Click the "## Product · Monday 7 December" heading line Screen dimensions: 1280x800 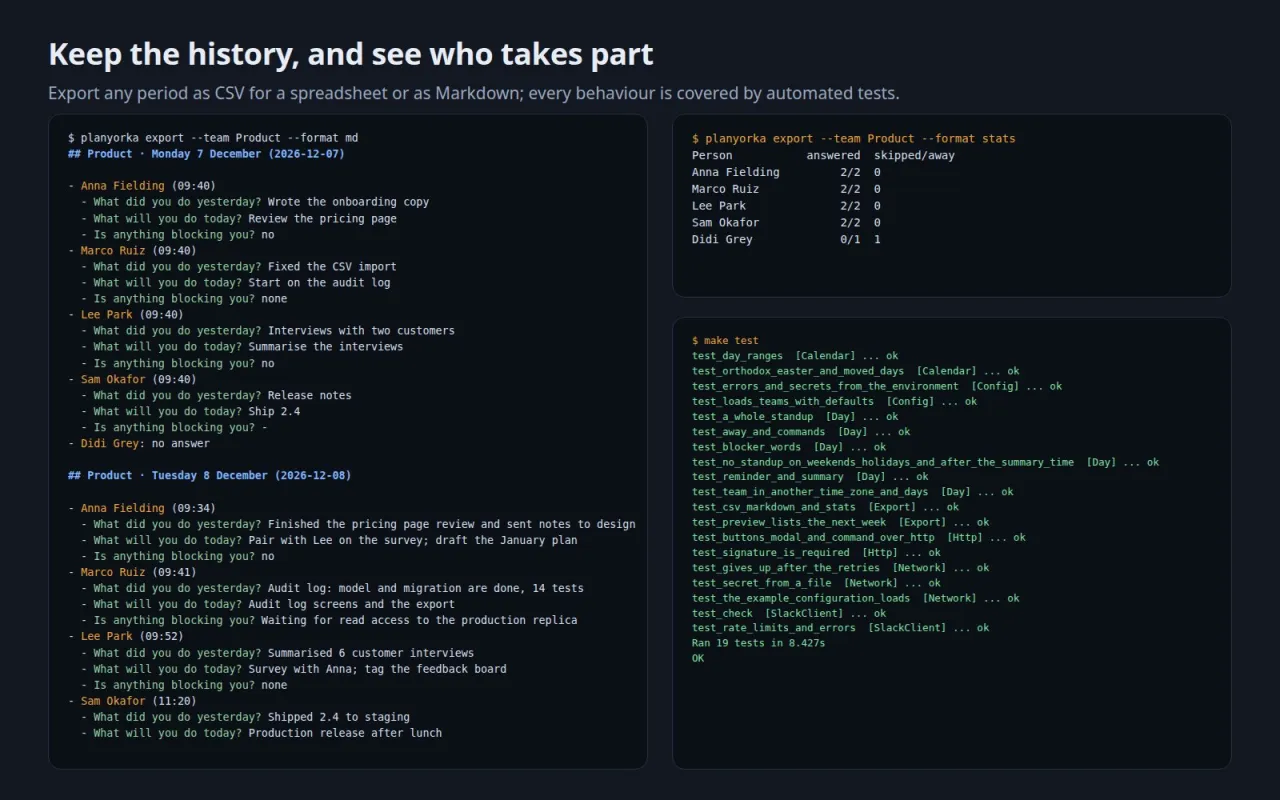tap(206, 154)
